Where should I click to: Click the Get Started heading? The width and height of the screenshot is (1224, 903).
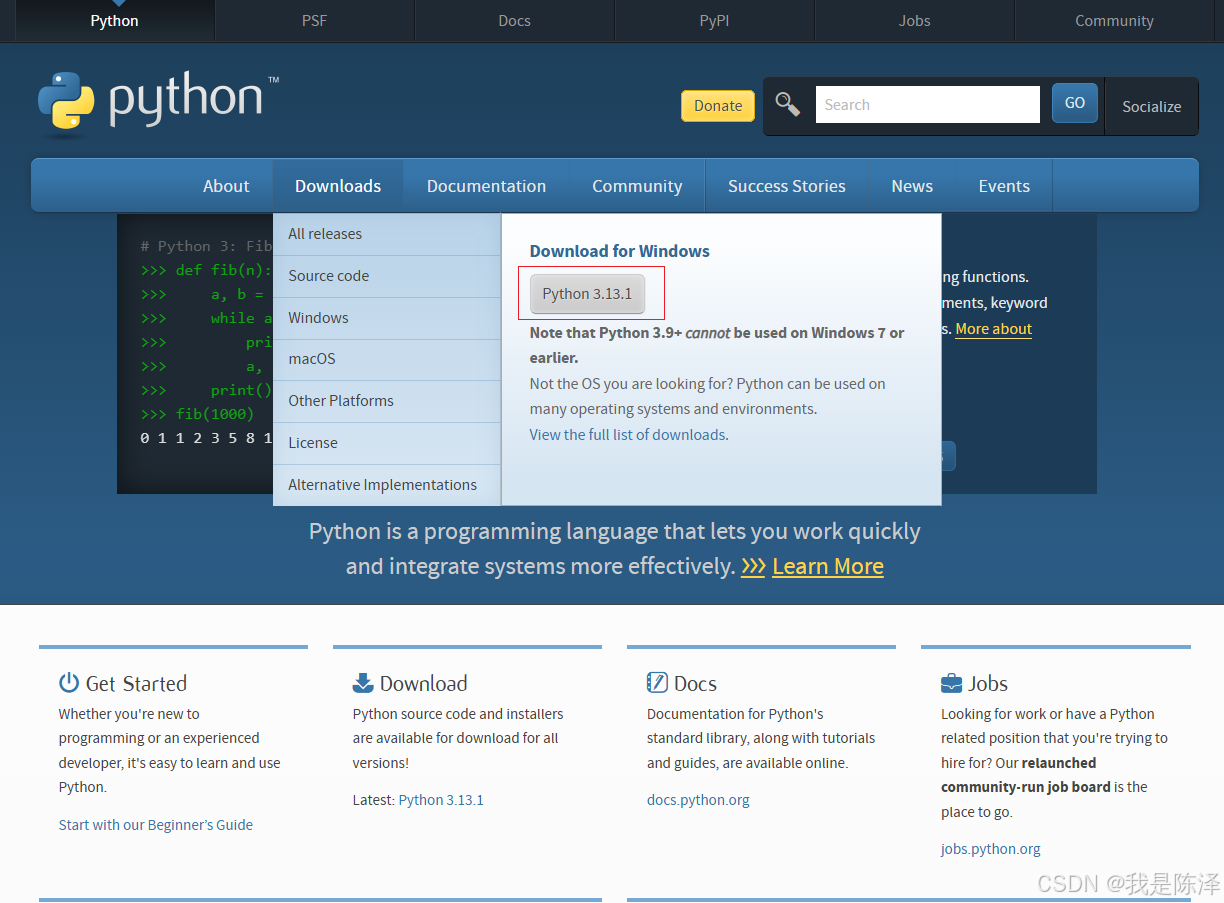pyautogui.click(x=136, y=684)
